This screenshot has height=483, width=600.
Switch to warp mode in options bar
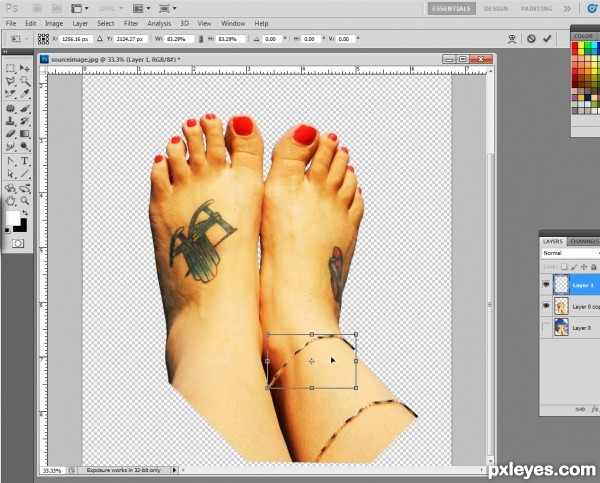(512, 39)
